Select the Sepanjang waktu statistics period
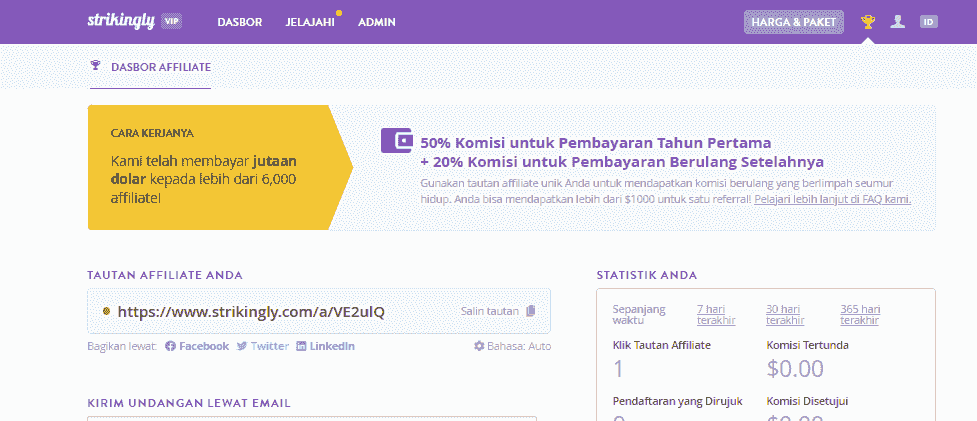This screenshot has width=977, height=421. coord(639,315)
